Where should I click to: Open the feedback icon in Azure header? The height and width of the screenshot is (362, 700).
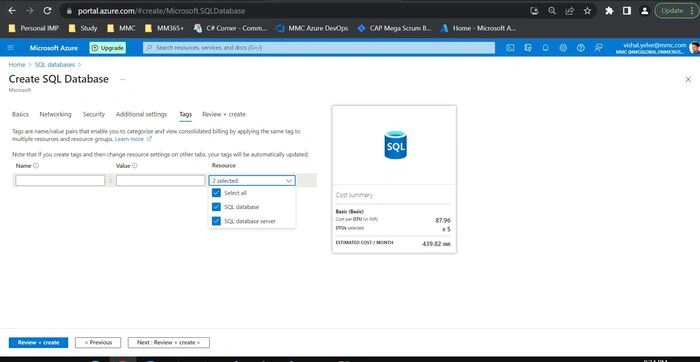coord(599,48)
